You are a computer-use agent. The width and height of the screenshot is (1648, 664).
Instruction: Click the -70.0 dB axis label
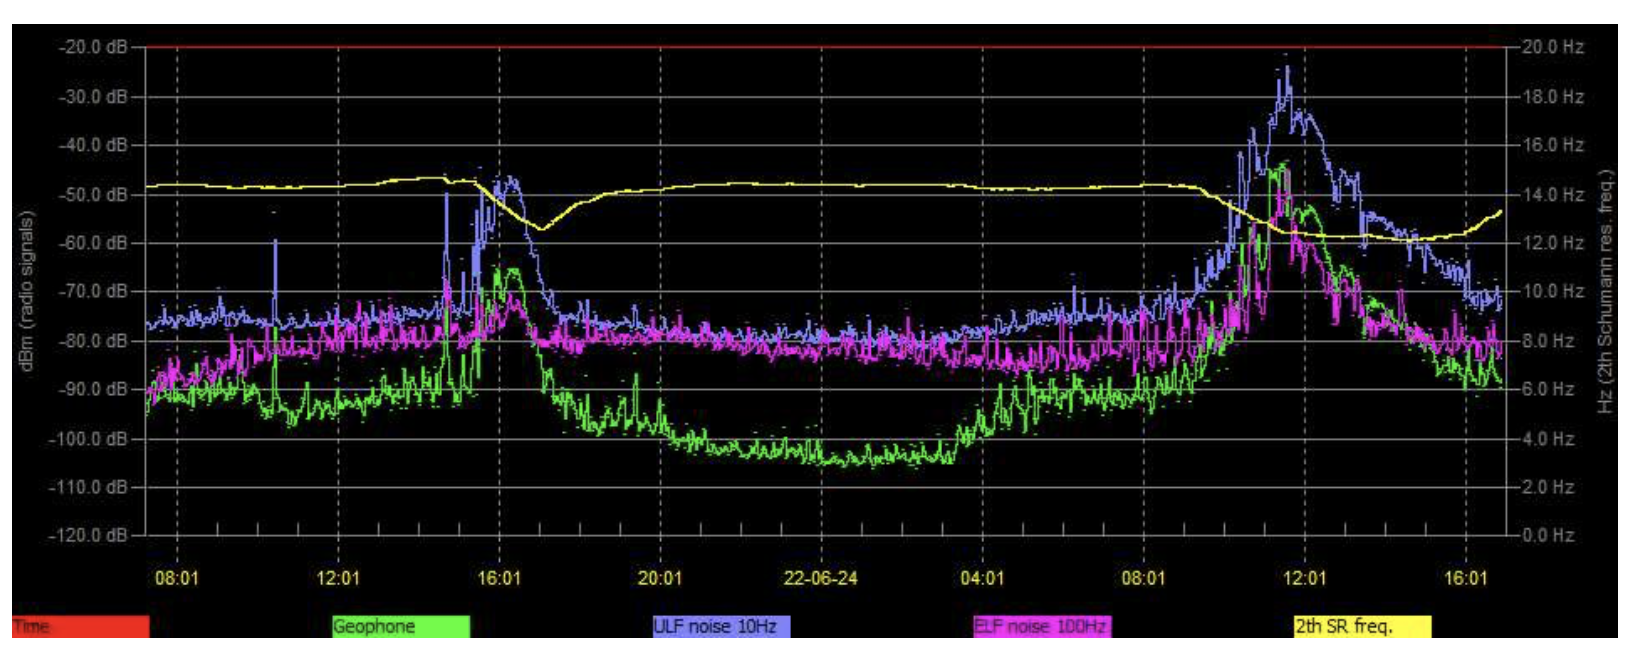(94, 292)
